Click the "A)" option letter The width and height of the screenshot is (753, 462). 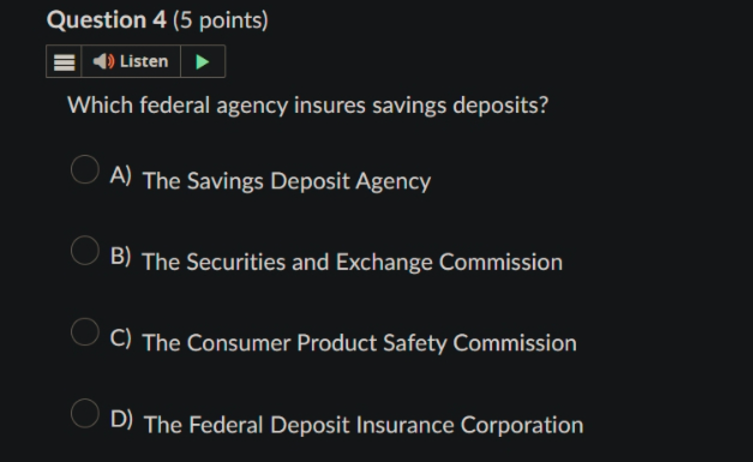click(x=121, y=175)
